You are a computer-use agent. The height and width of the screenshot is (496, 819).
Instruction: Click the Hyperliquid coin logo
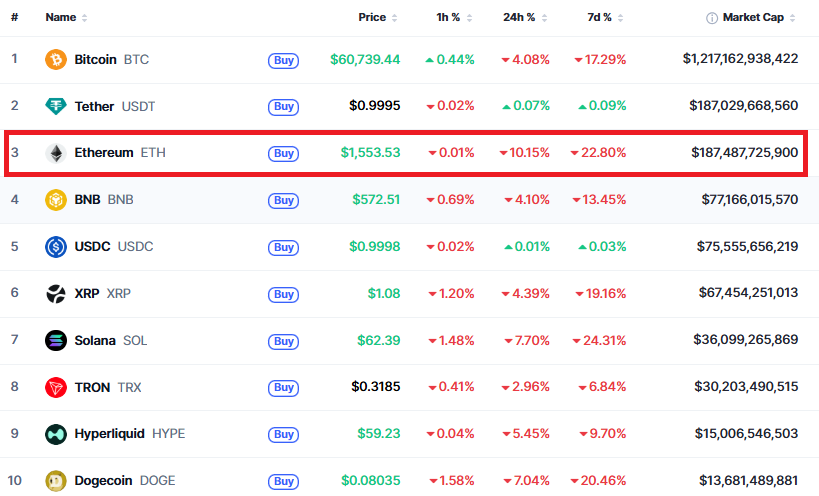tap(56, 434)
